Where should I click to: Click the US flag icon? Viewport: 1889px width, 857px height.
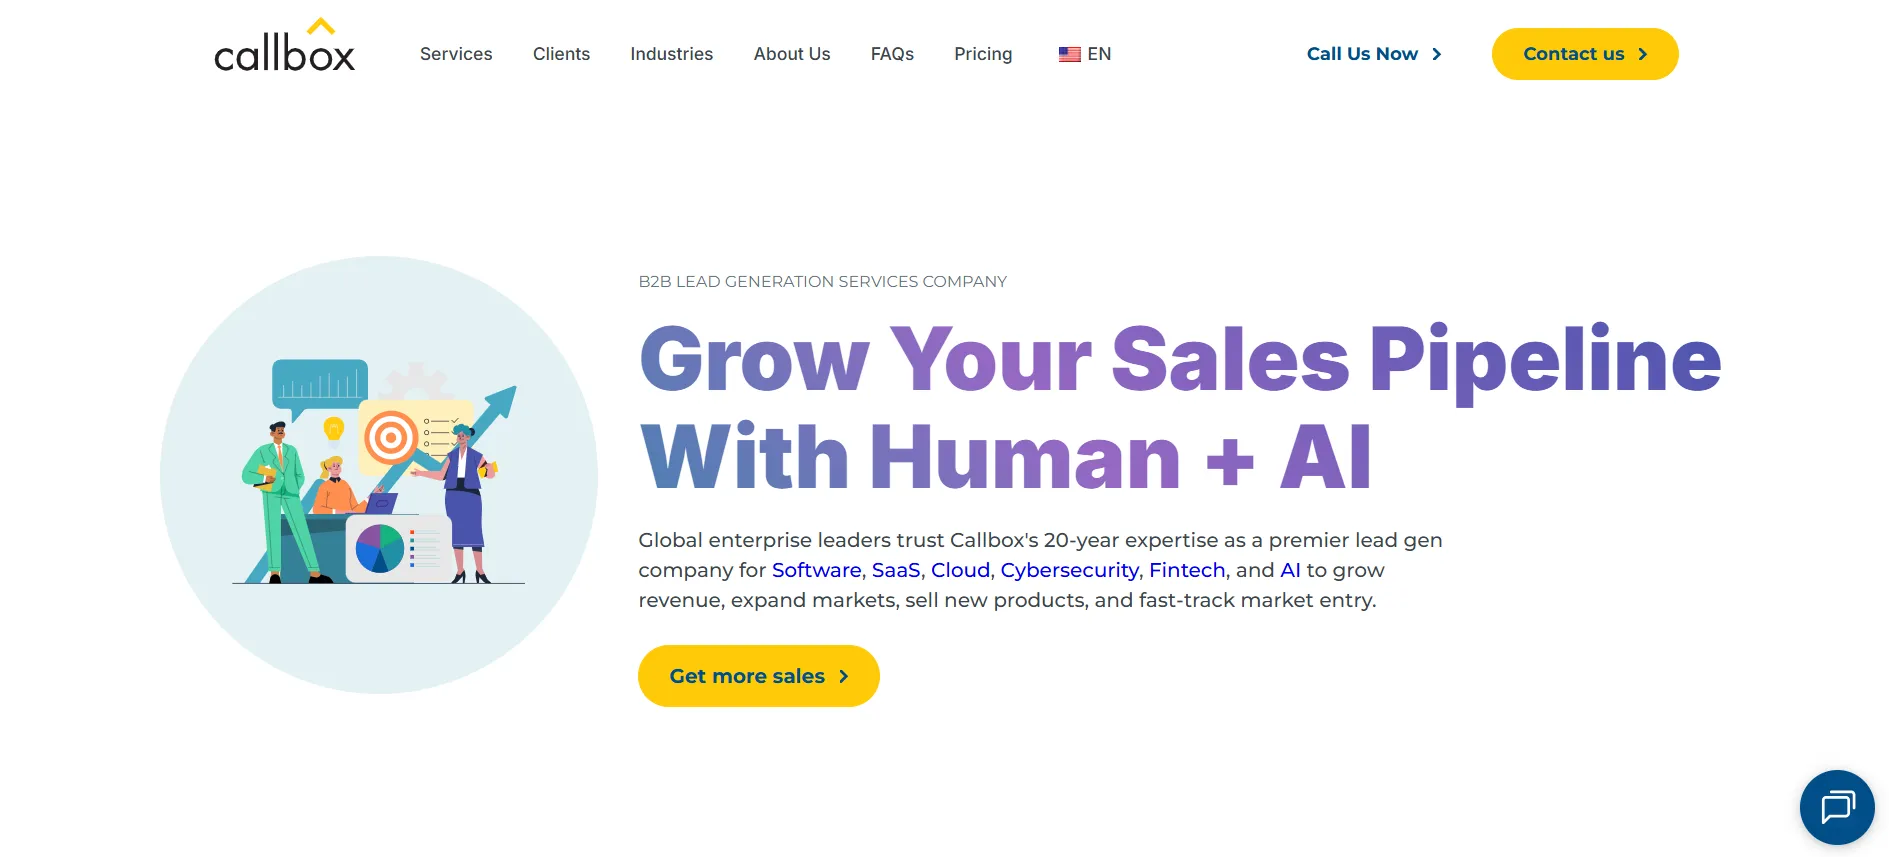pyautogui.click(x=1068, y=54)
